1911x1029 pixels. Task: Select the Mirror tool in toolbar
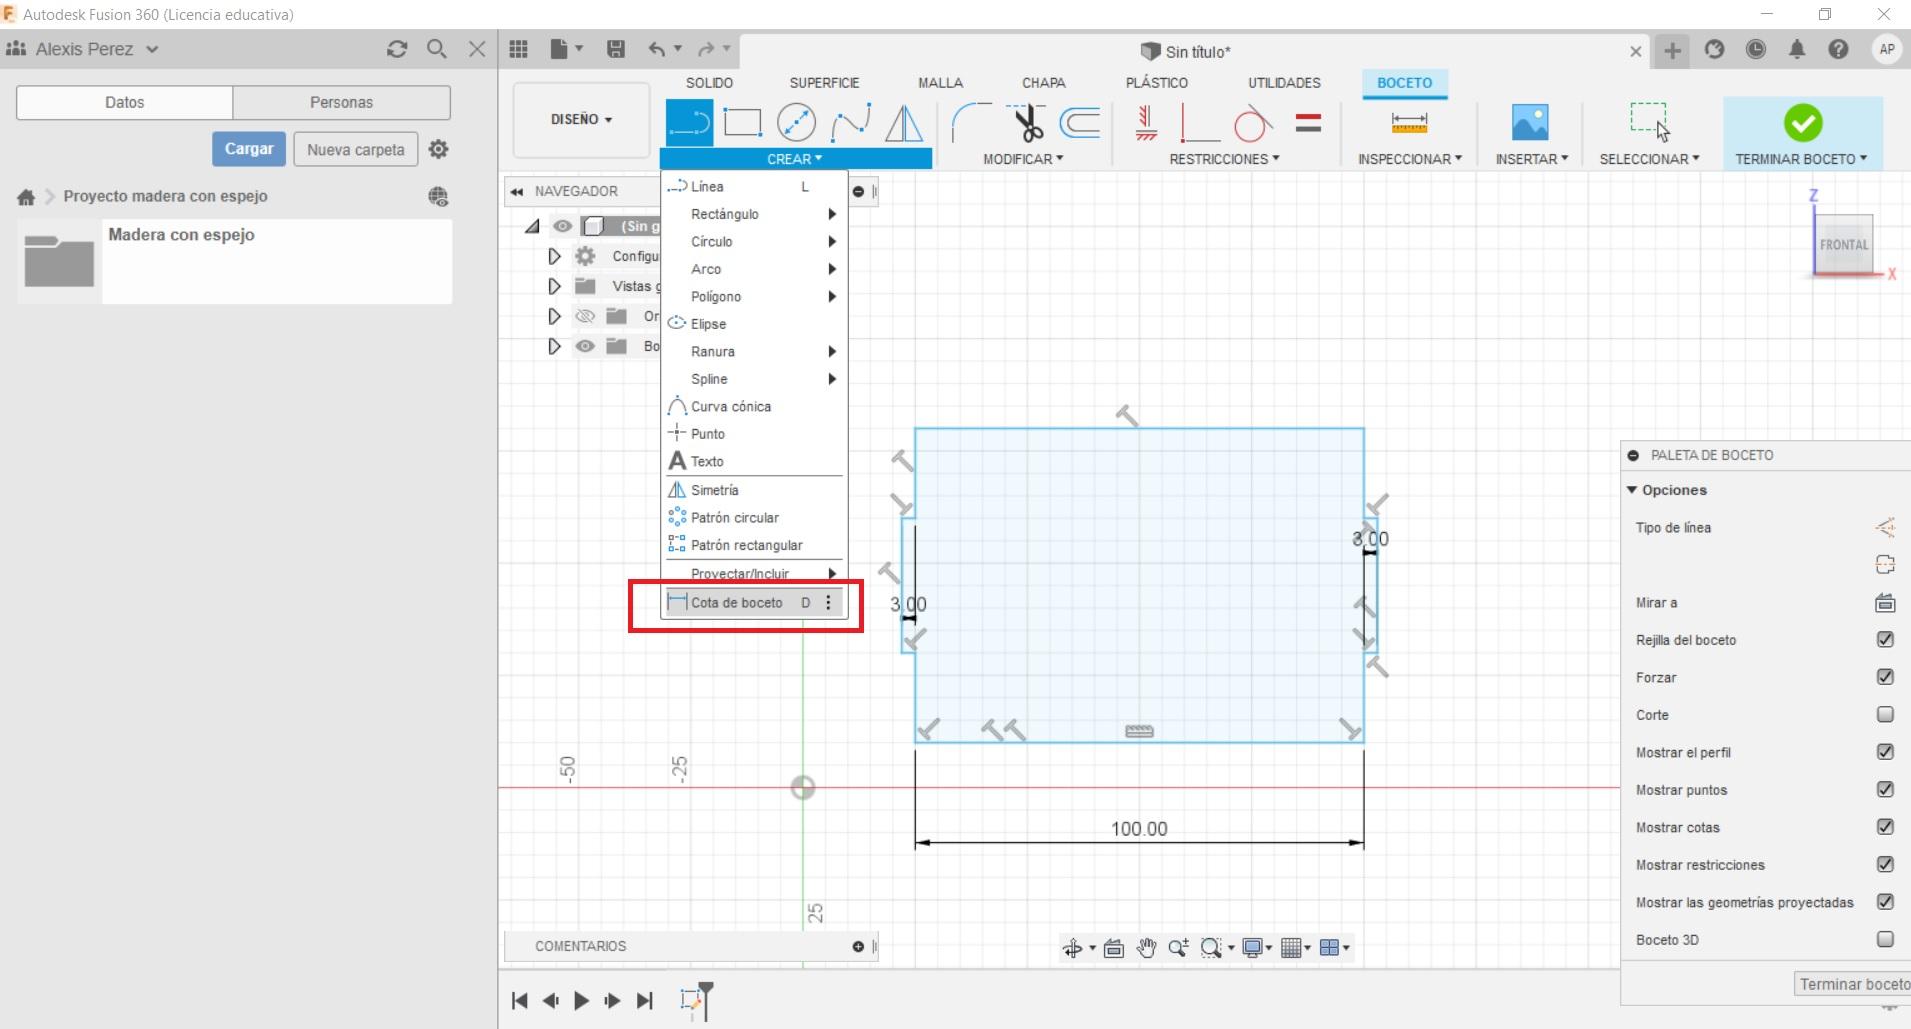click(x=904, y=123)
